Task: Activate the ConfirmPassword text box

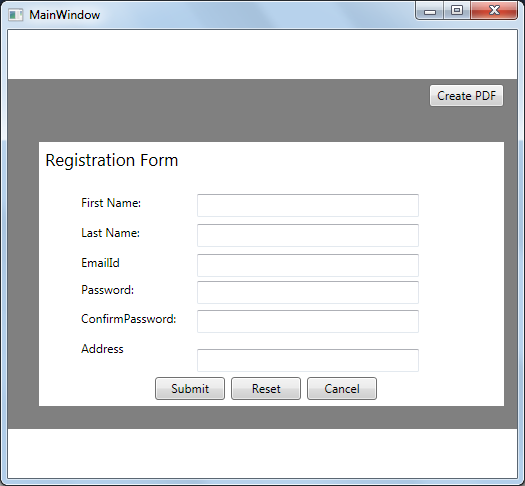Action: pyautogui.click(x=308, y=321)
